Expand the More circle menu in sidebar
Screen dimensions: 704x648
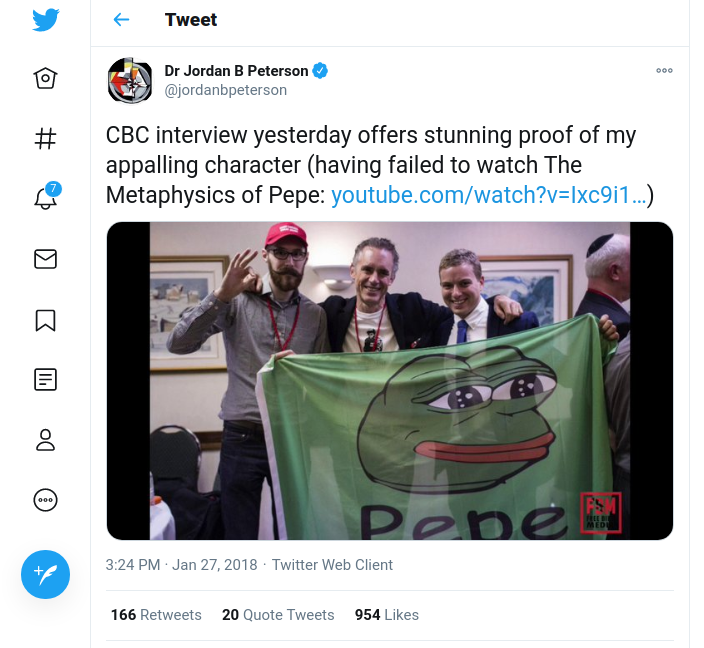45,500
